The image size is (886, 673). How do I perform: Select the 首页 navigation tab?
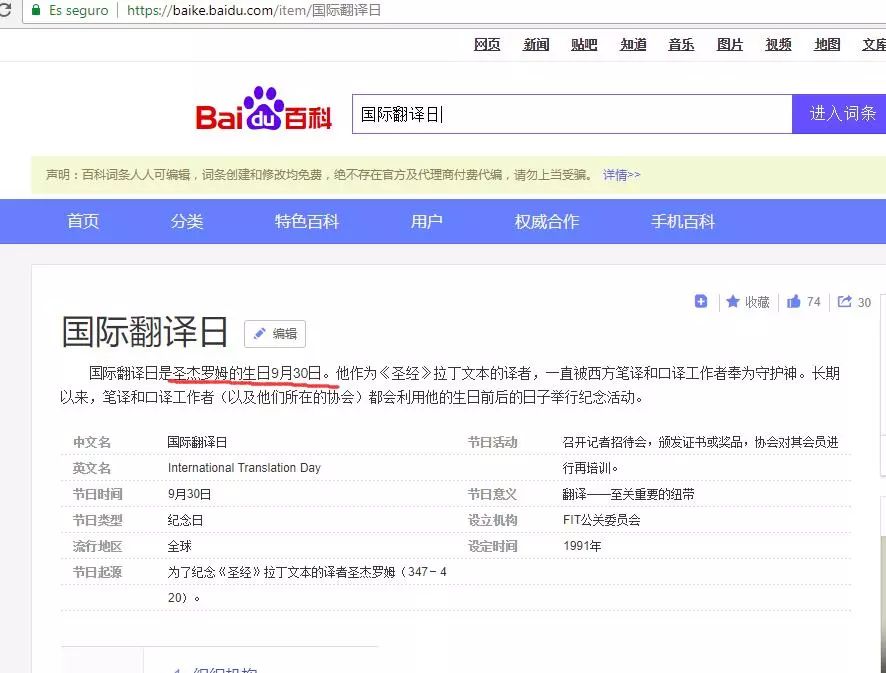click(83, 221)
